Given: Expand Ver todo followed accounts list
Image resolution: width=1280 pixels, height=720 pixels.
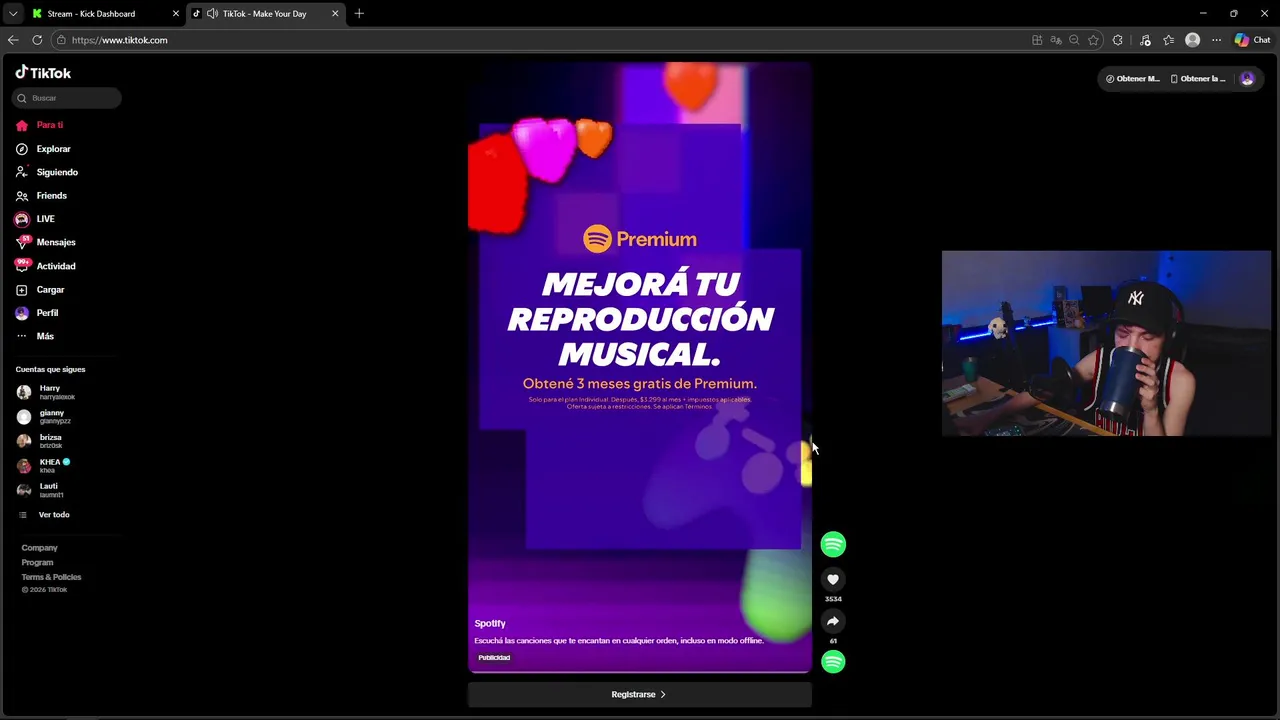Looking at the screenshot, I should click(x=53, y=515).
